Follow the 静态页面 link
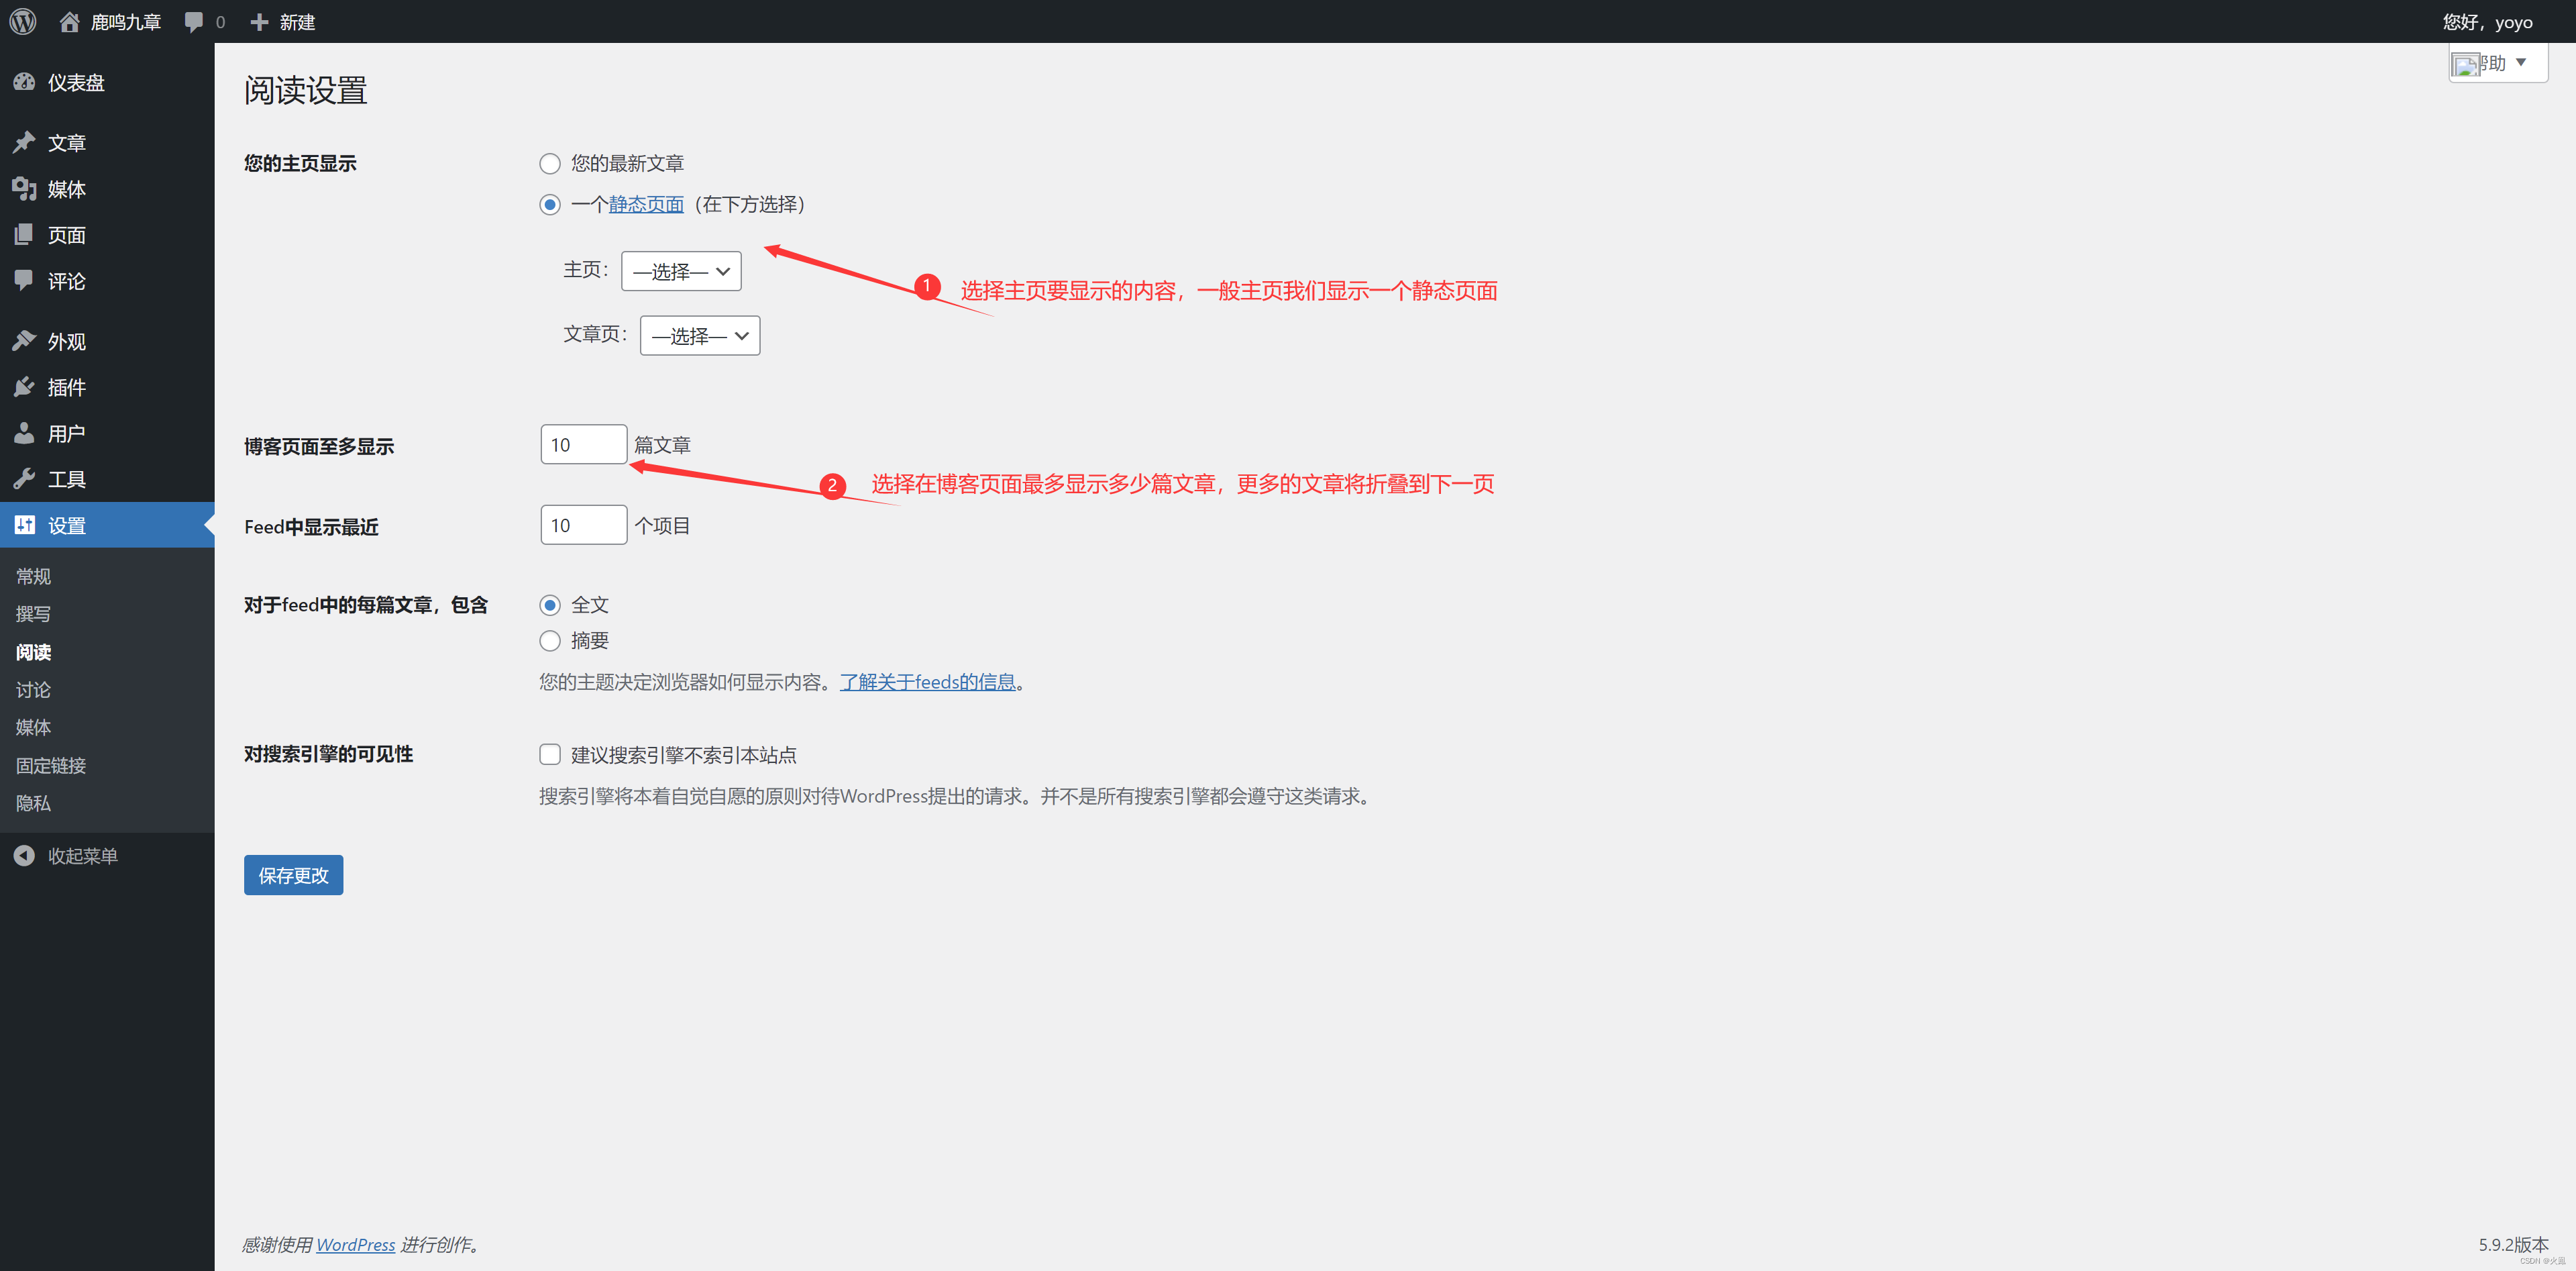 coord(646,204)
